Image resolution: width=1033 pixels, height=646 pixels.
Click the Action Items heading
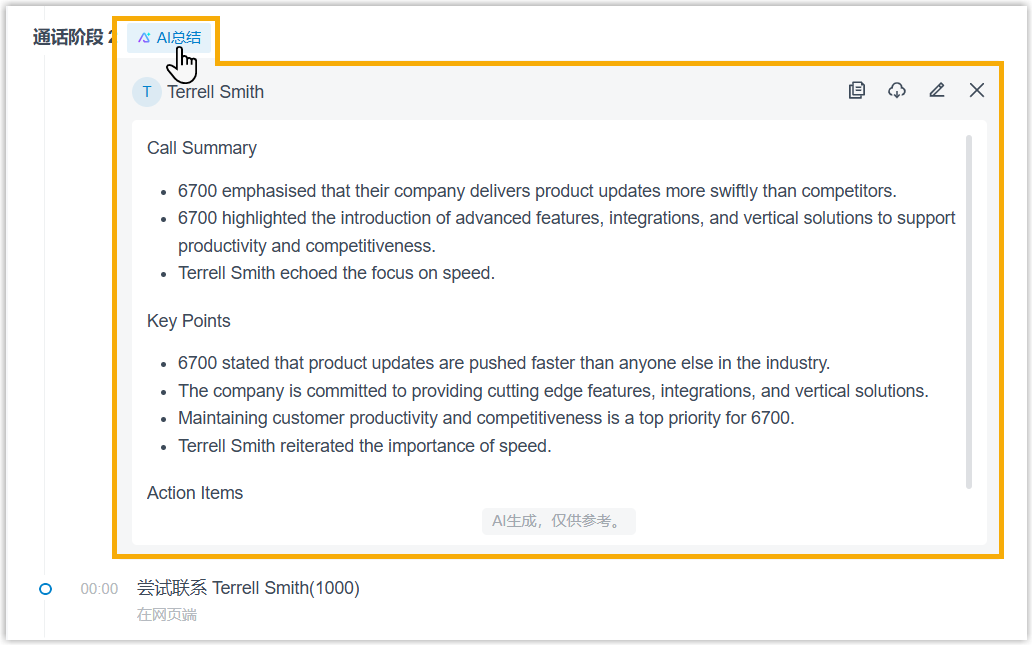click(x=195, y=493)
